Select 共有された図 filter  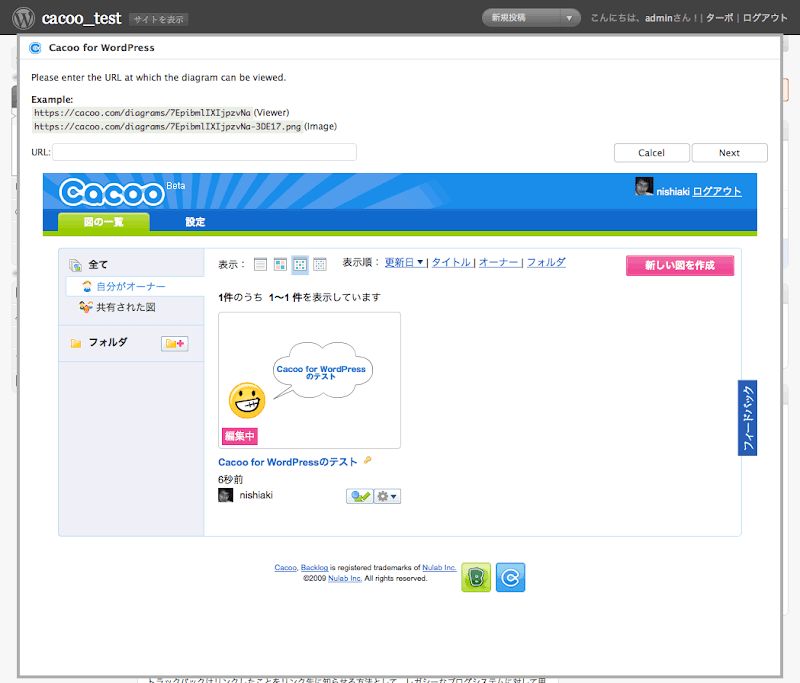pos(126,307)
